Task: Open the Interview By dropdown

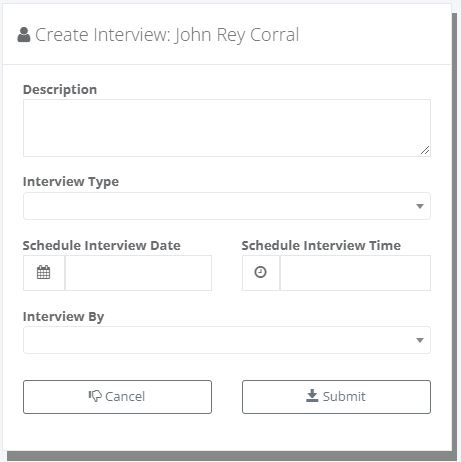Action: point(227,340)
